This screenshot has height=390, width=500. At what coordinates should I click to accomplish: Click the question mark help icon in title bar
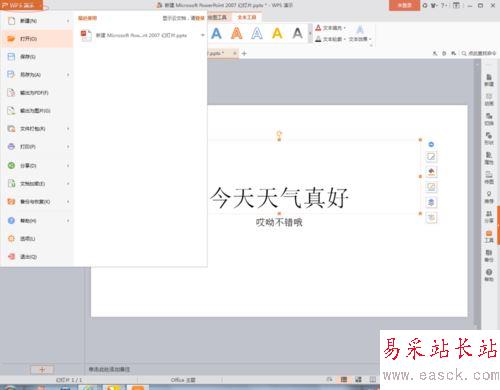pyautogui.click(x=444, y=6)
